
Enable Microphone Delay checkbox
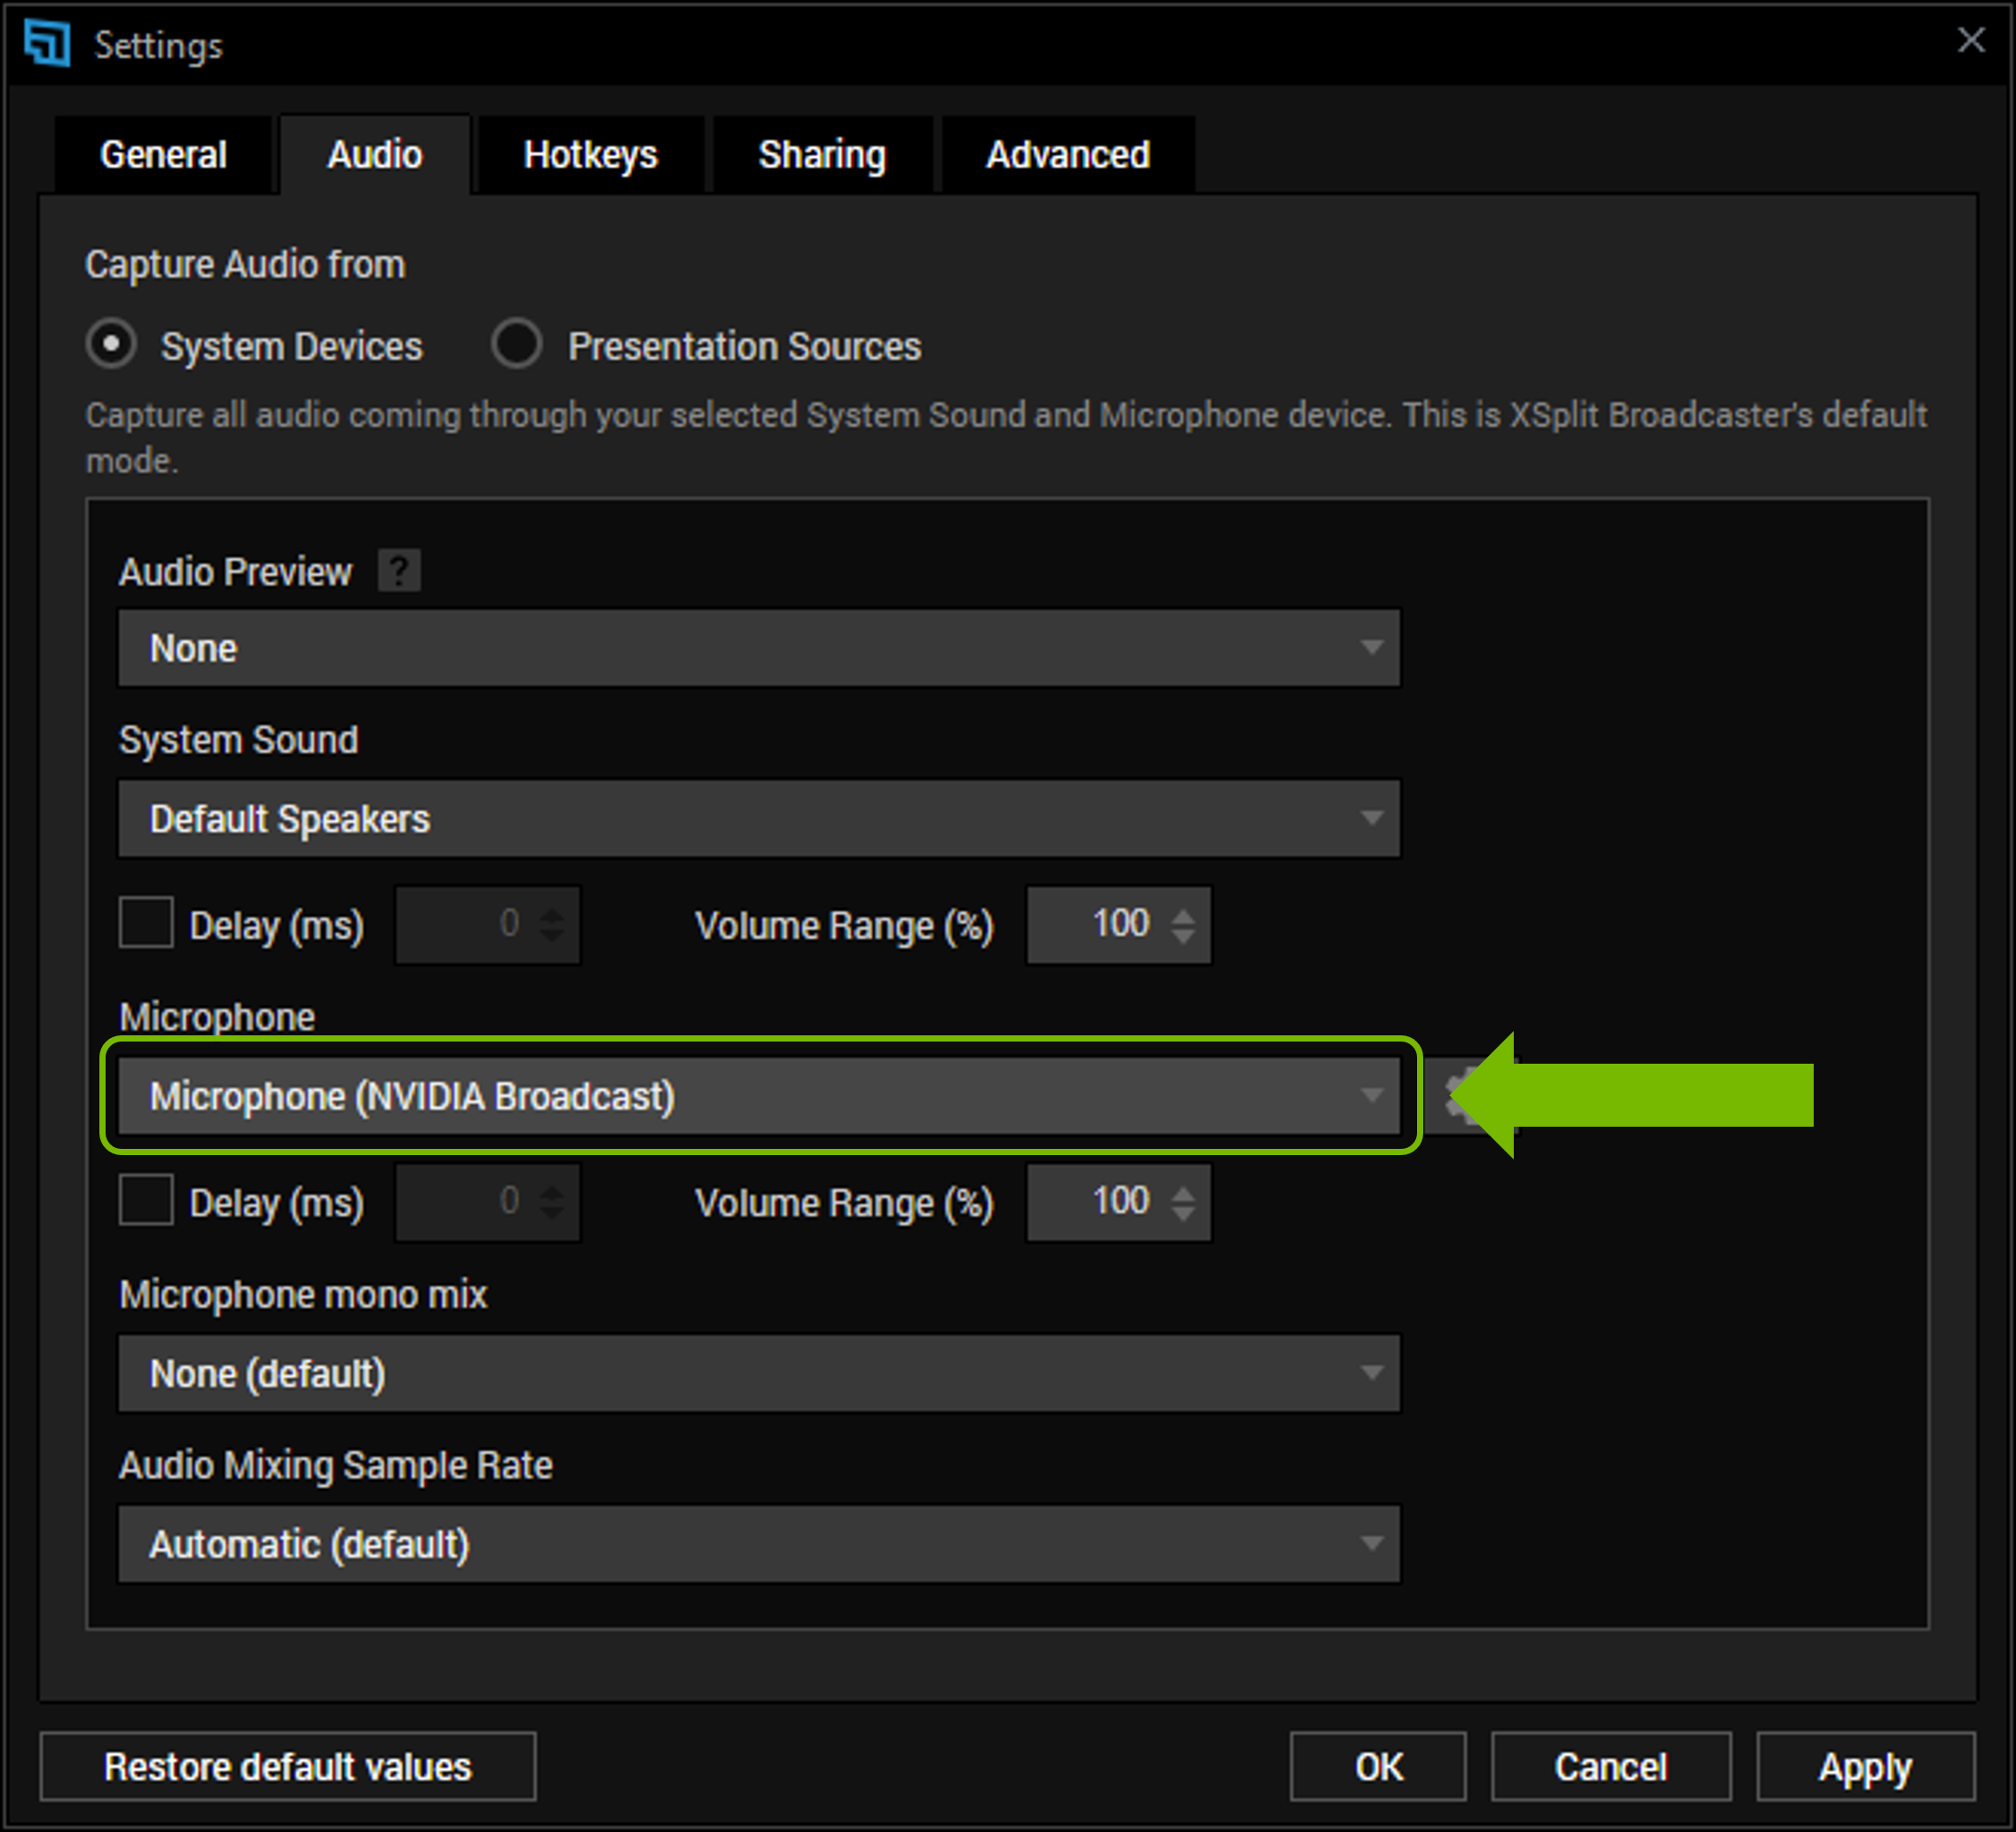(146, 1200)
